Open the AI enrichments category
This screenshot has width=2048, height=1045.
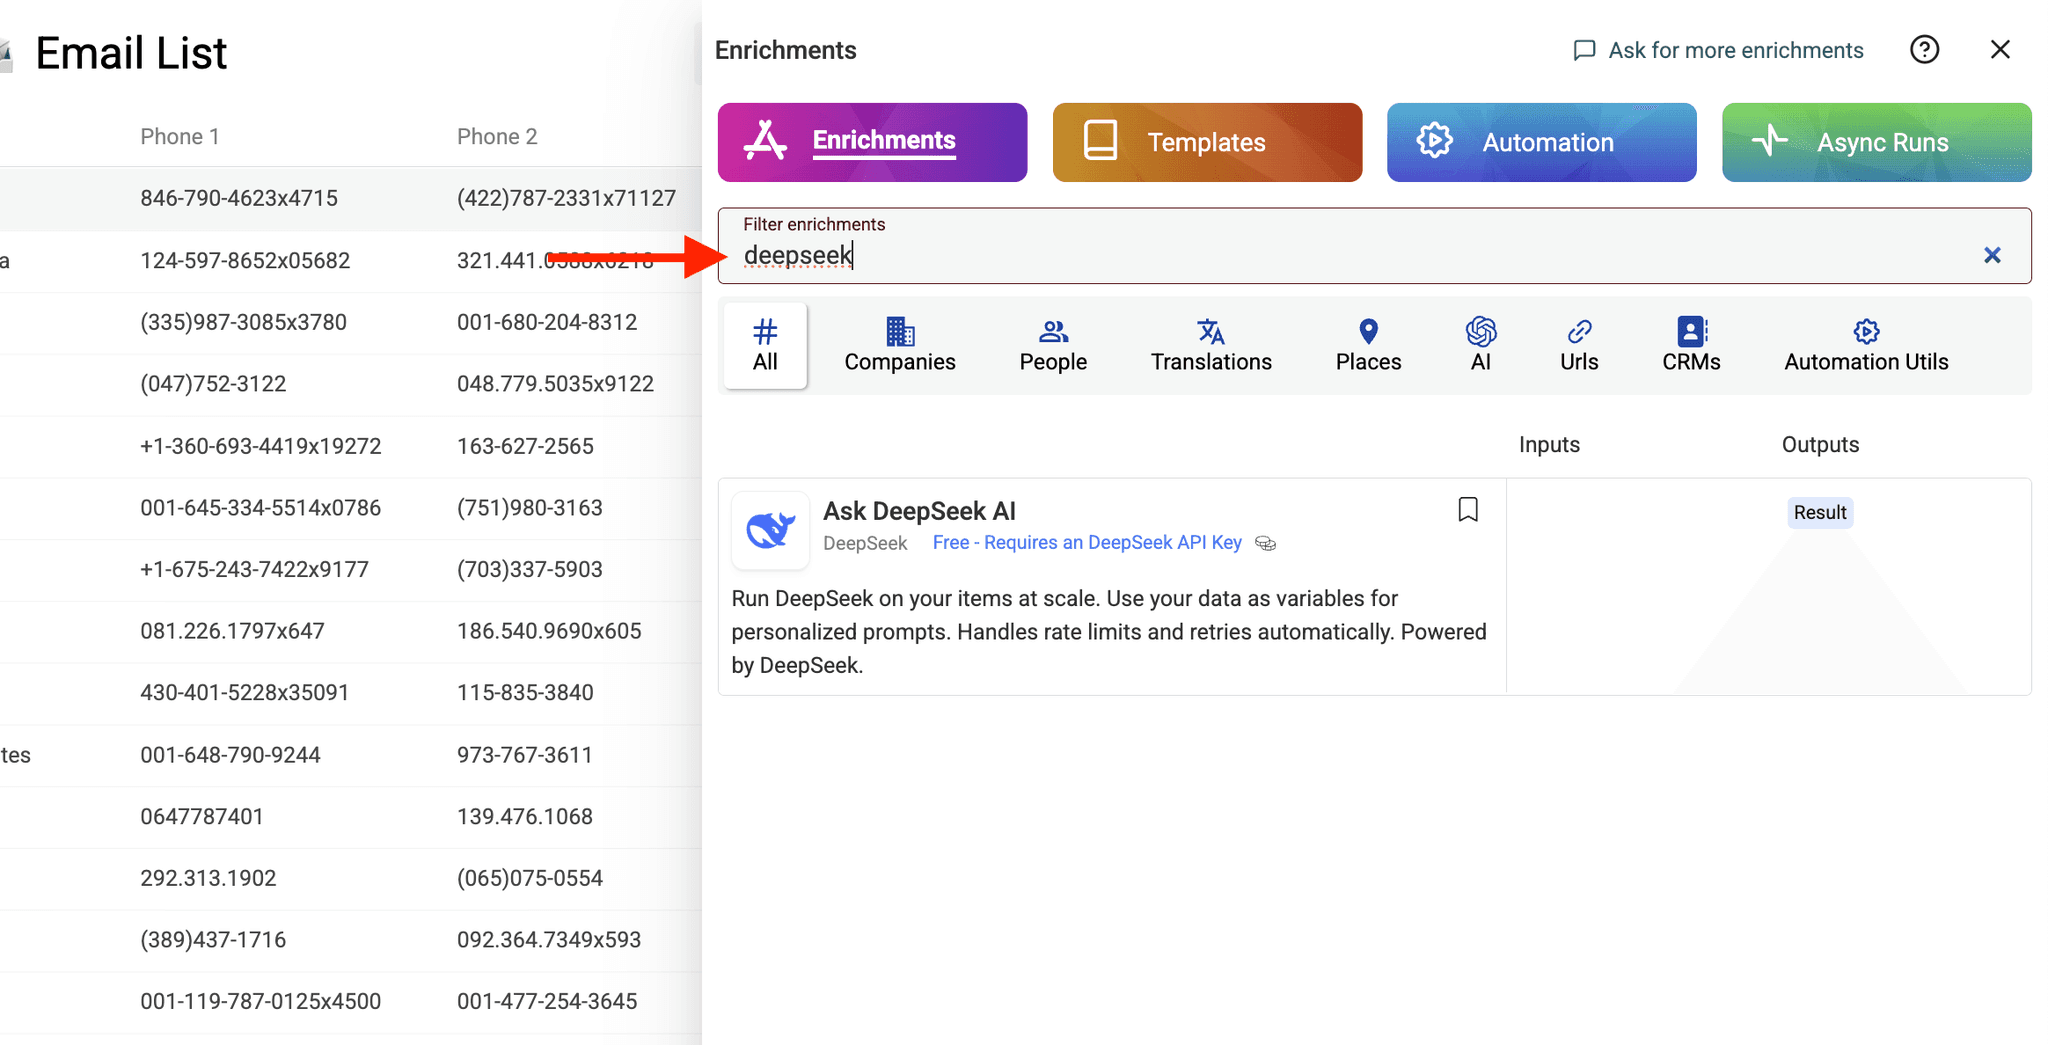point(1480,344)
